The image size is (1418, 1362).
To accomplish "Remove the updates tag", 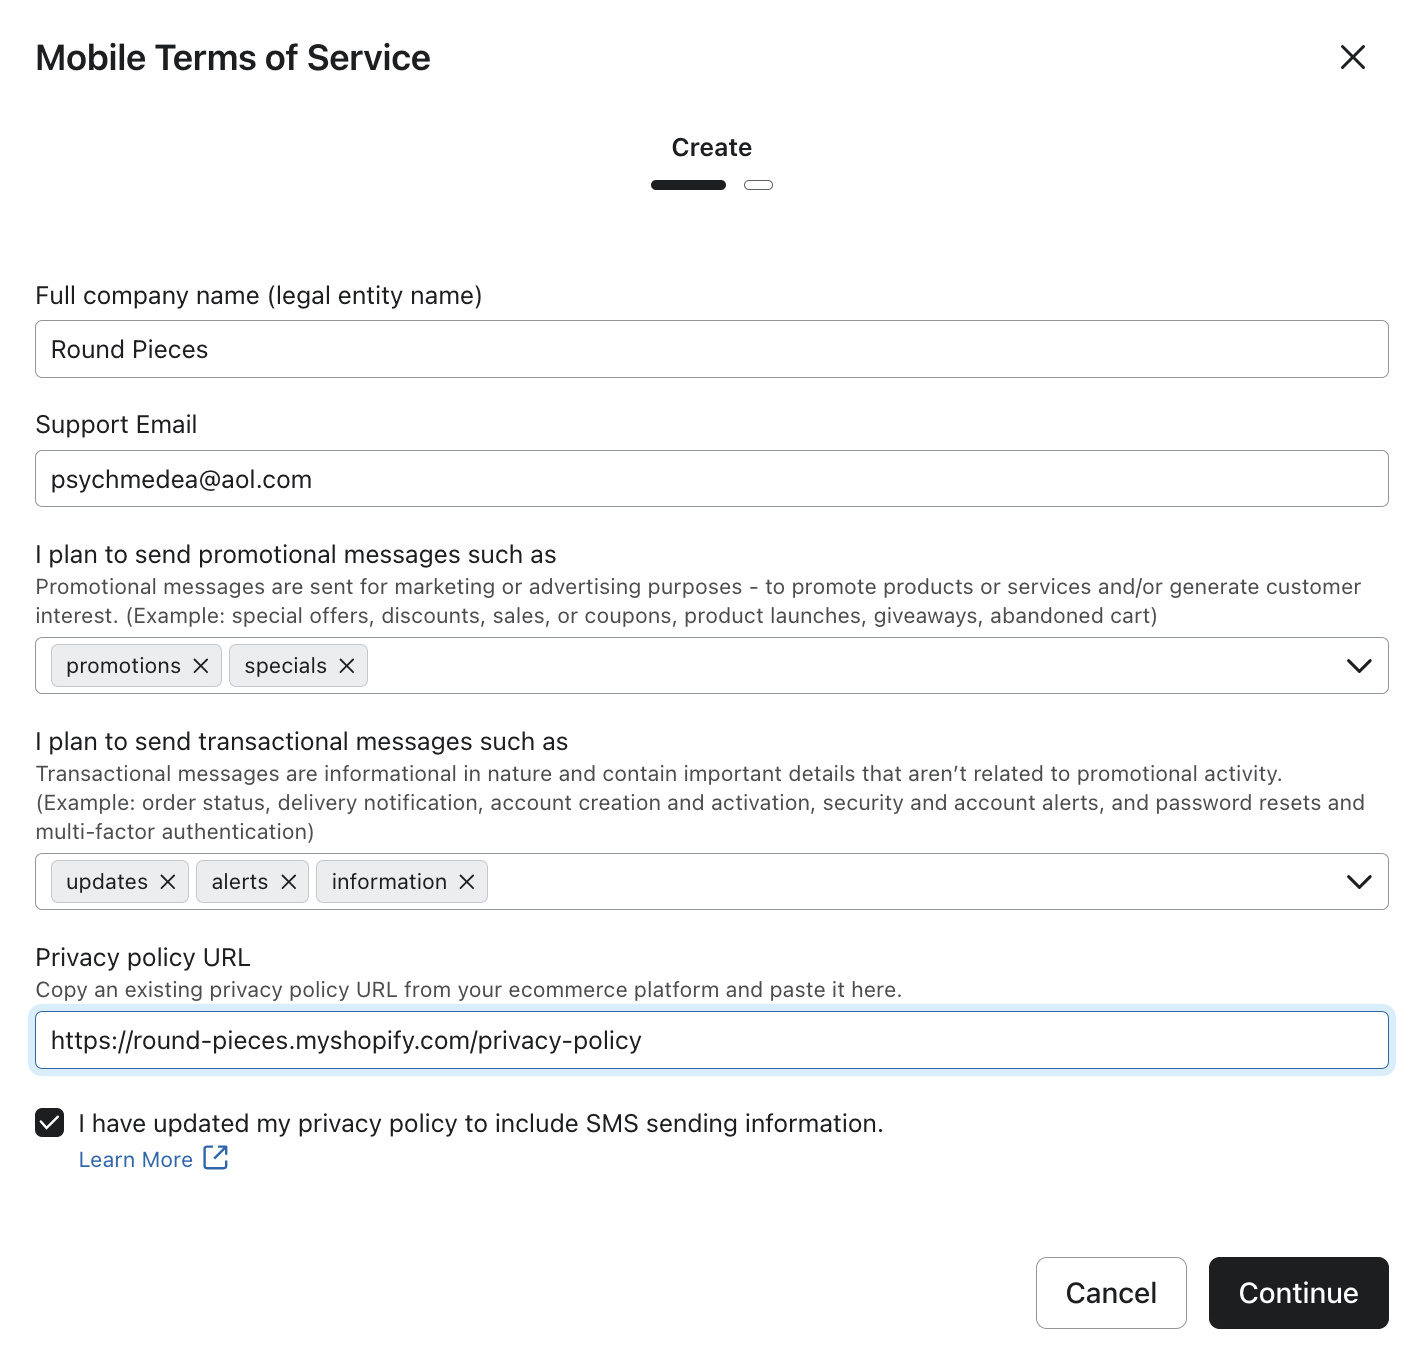I will (x=166, y=881).
